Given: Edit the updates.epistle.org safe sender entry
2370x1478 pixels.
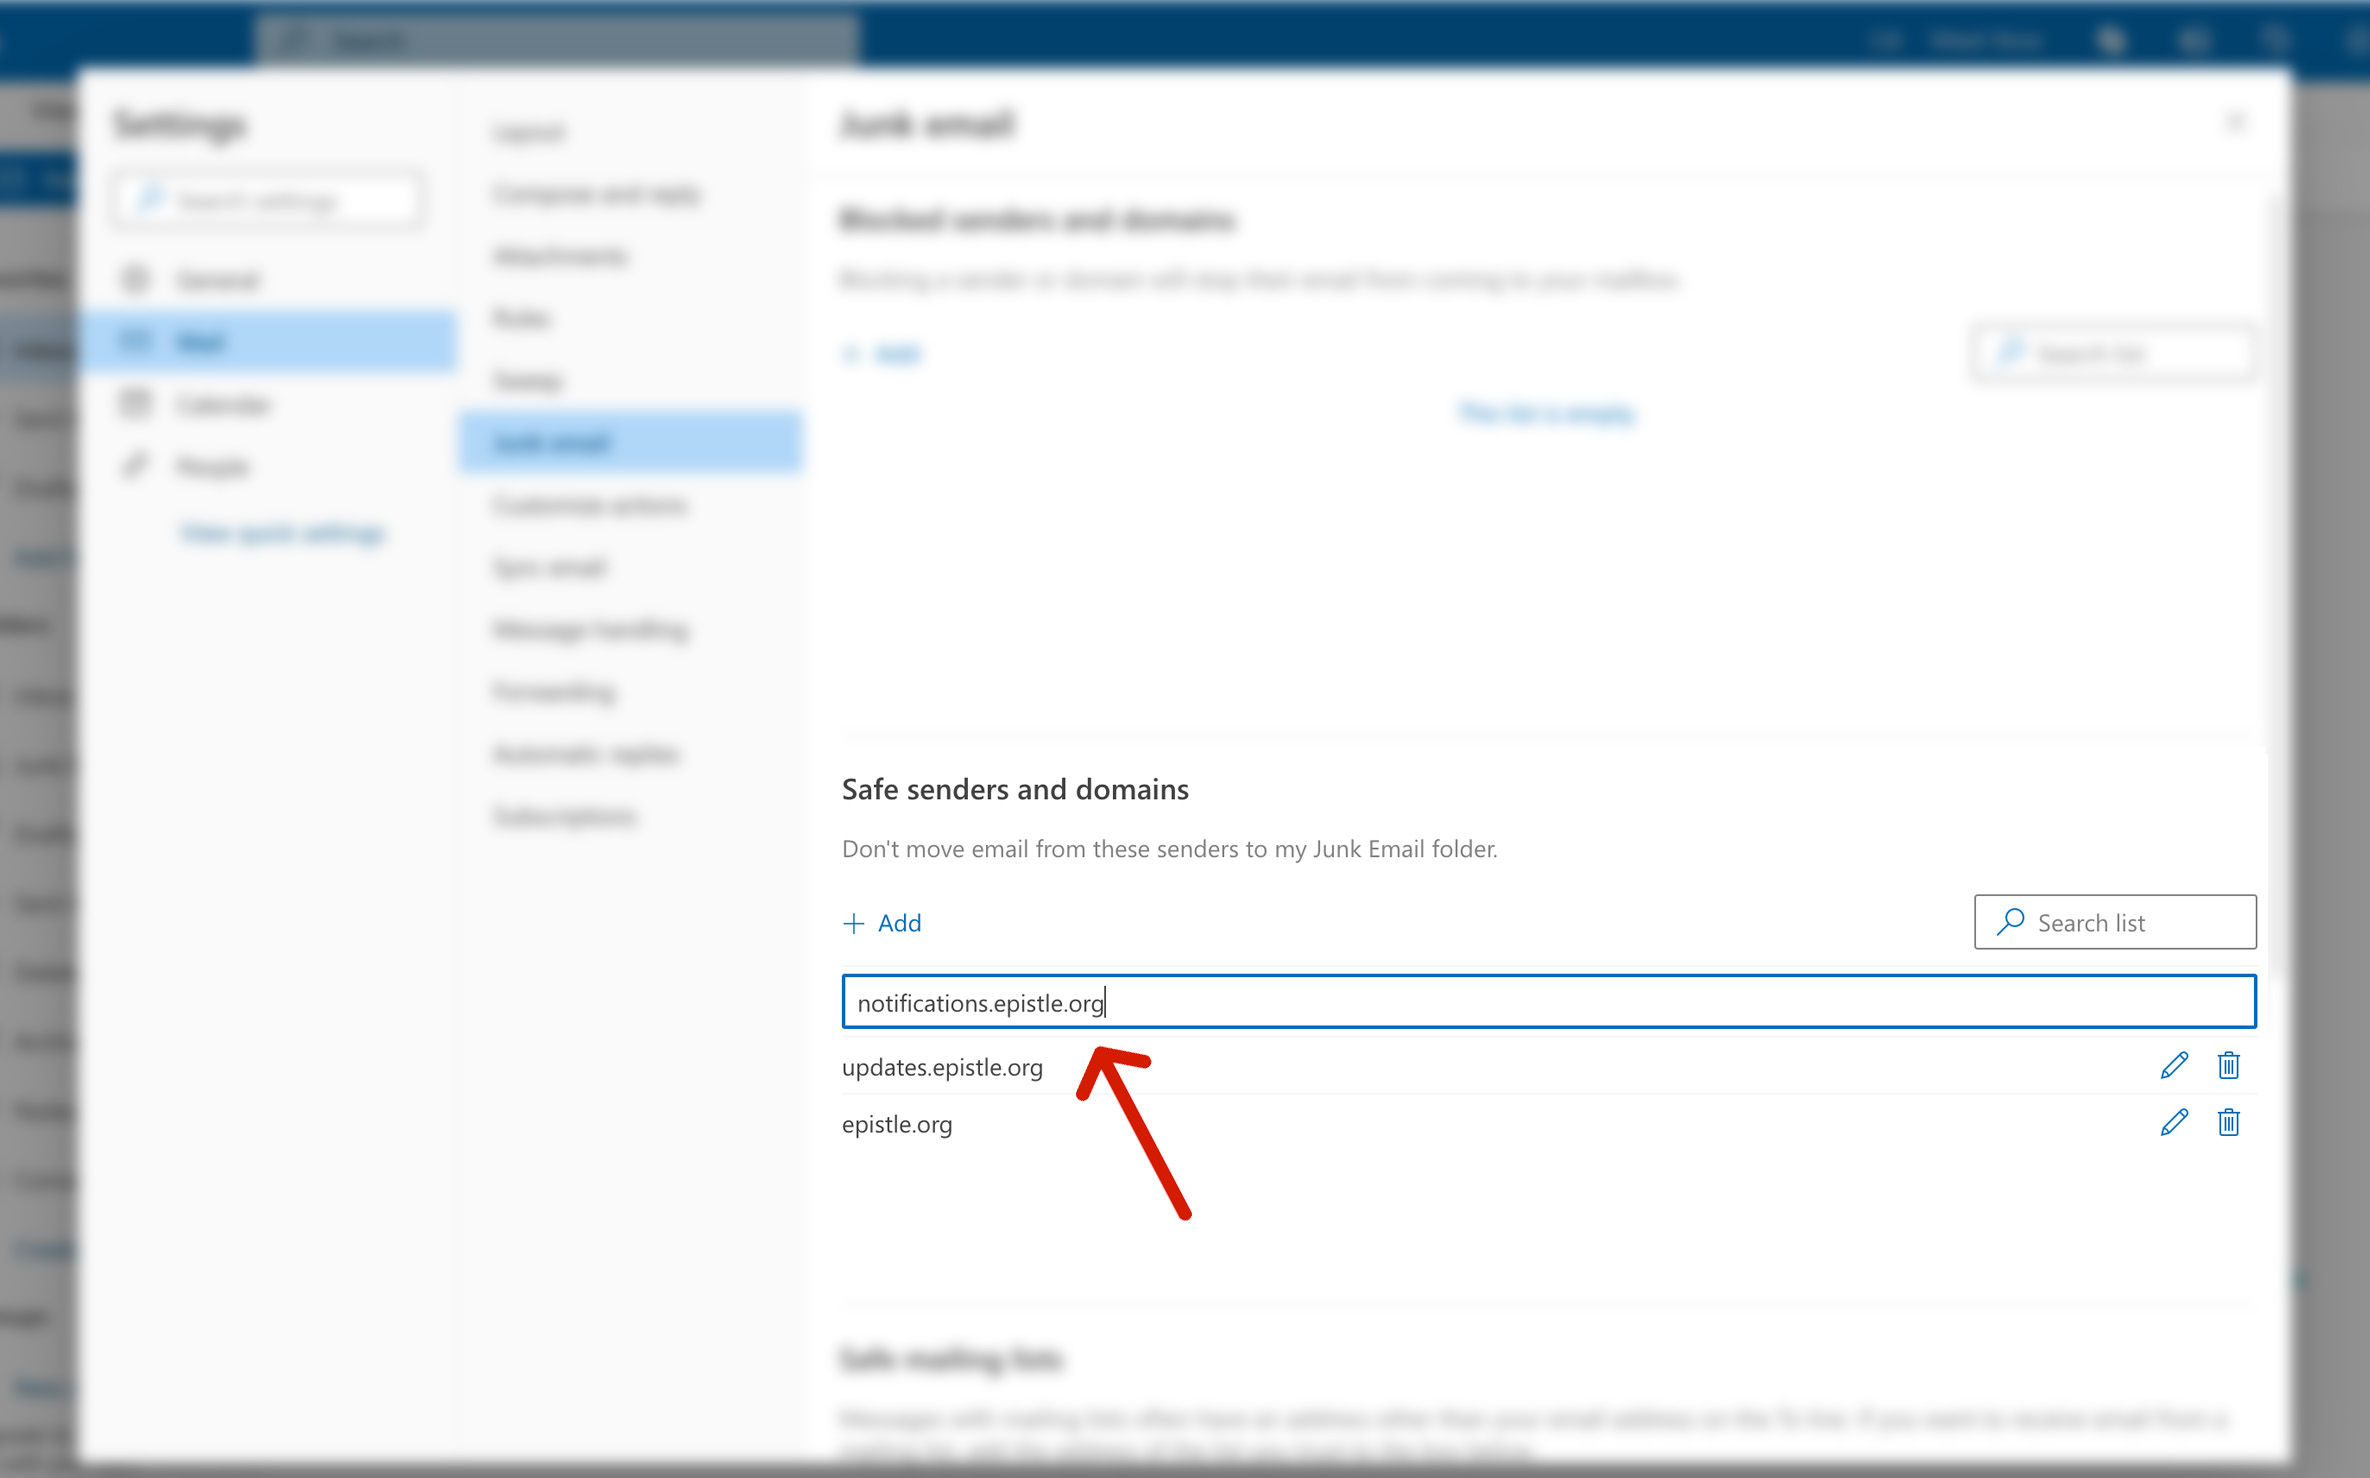Looking at the screenshot, I should 2173,1066.
